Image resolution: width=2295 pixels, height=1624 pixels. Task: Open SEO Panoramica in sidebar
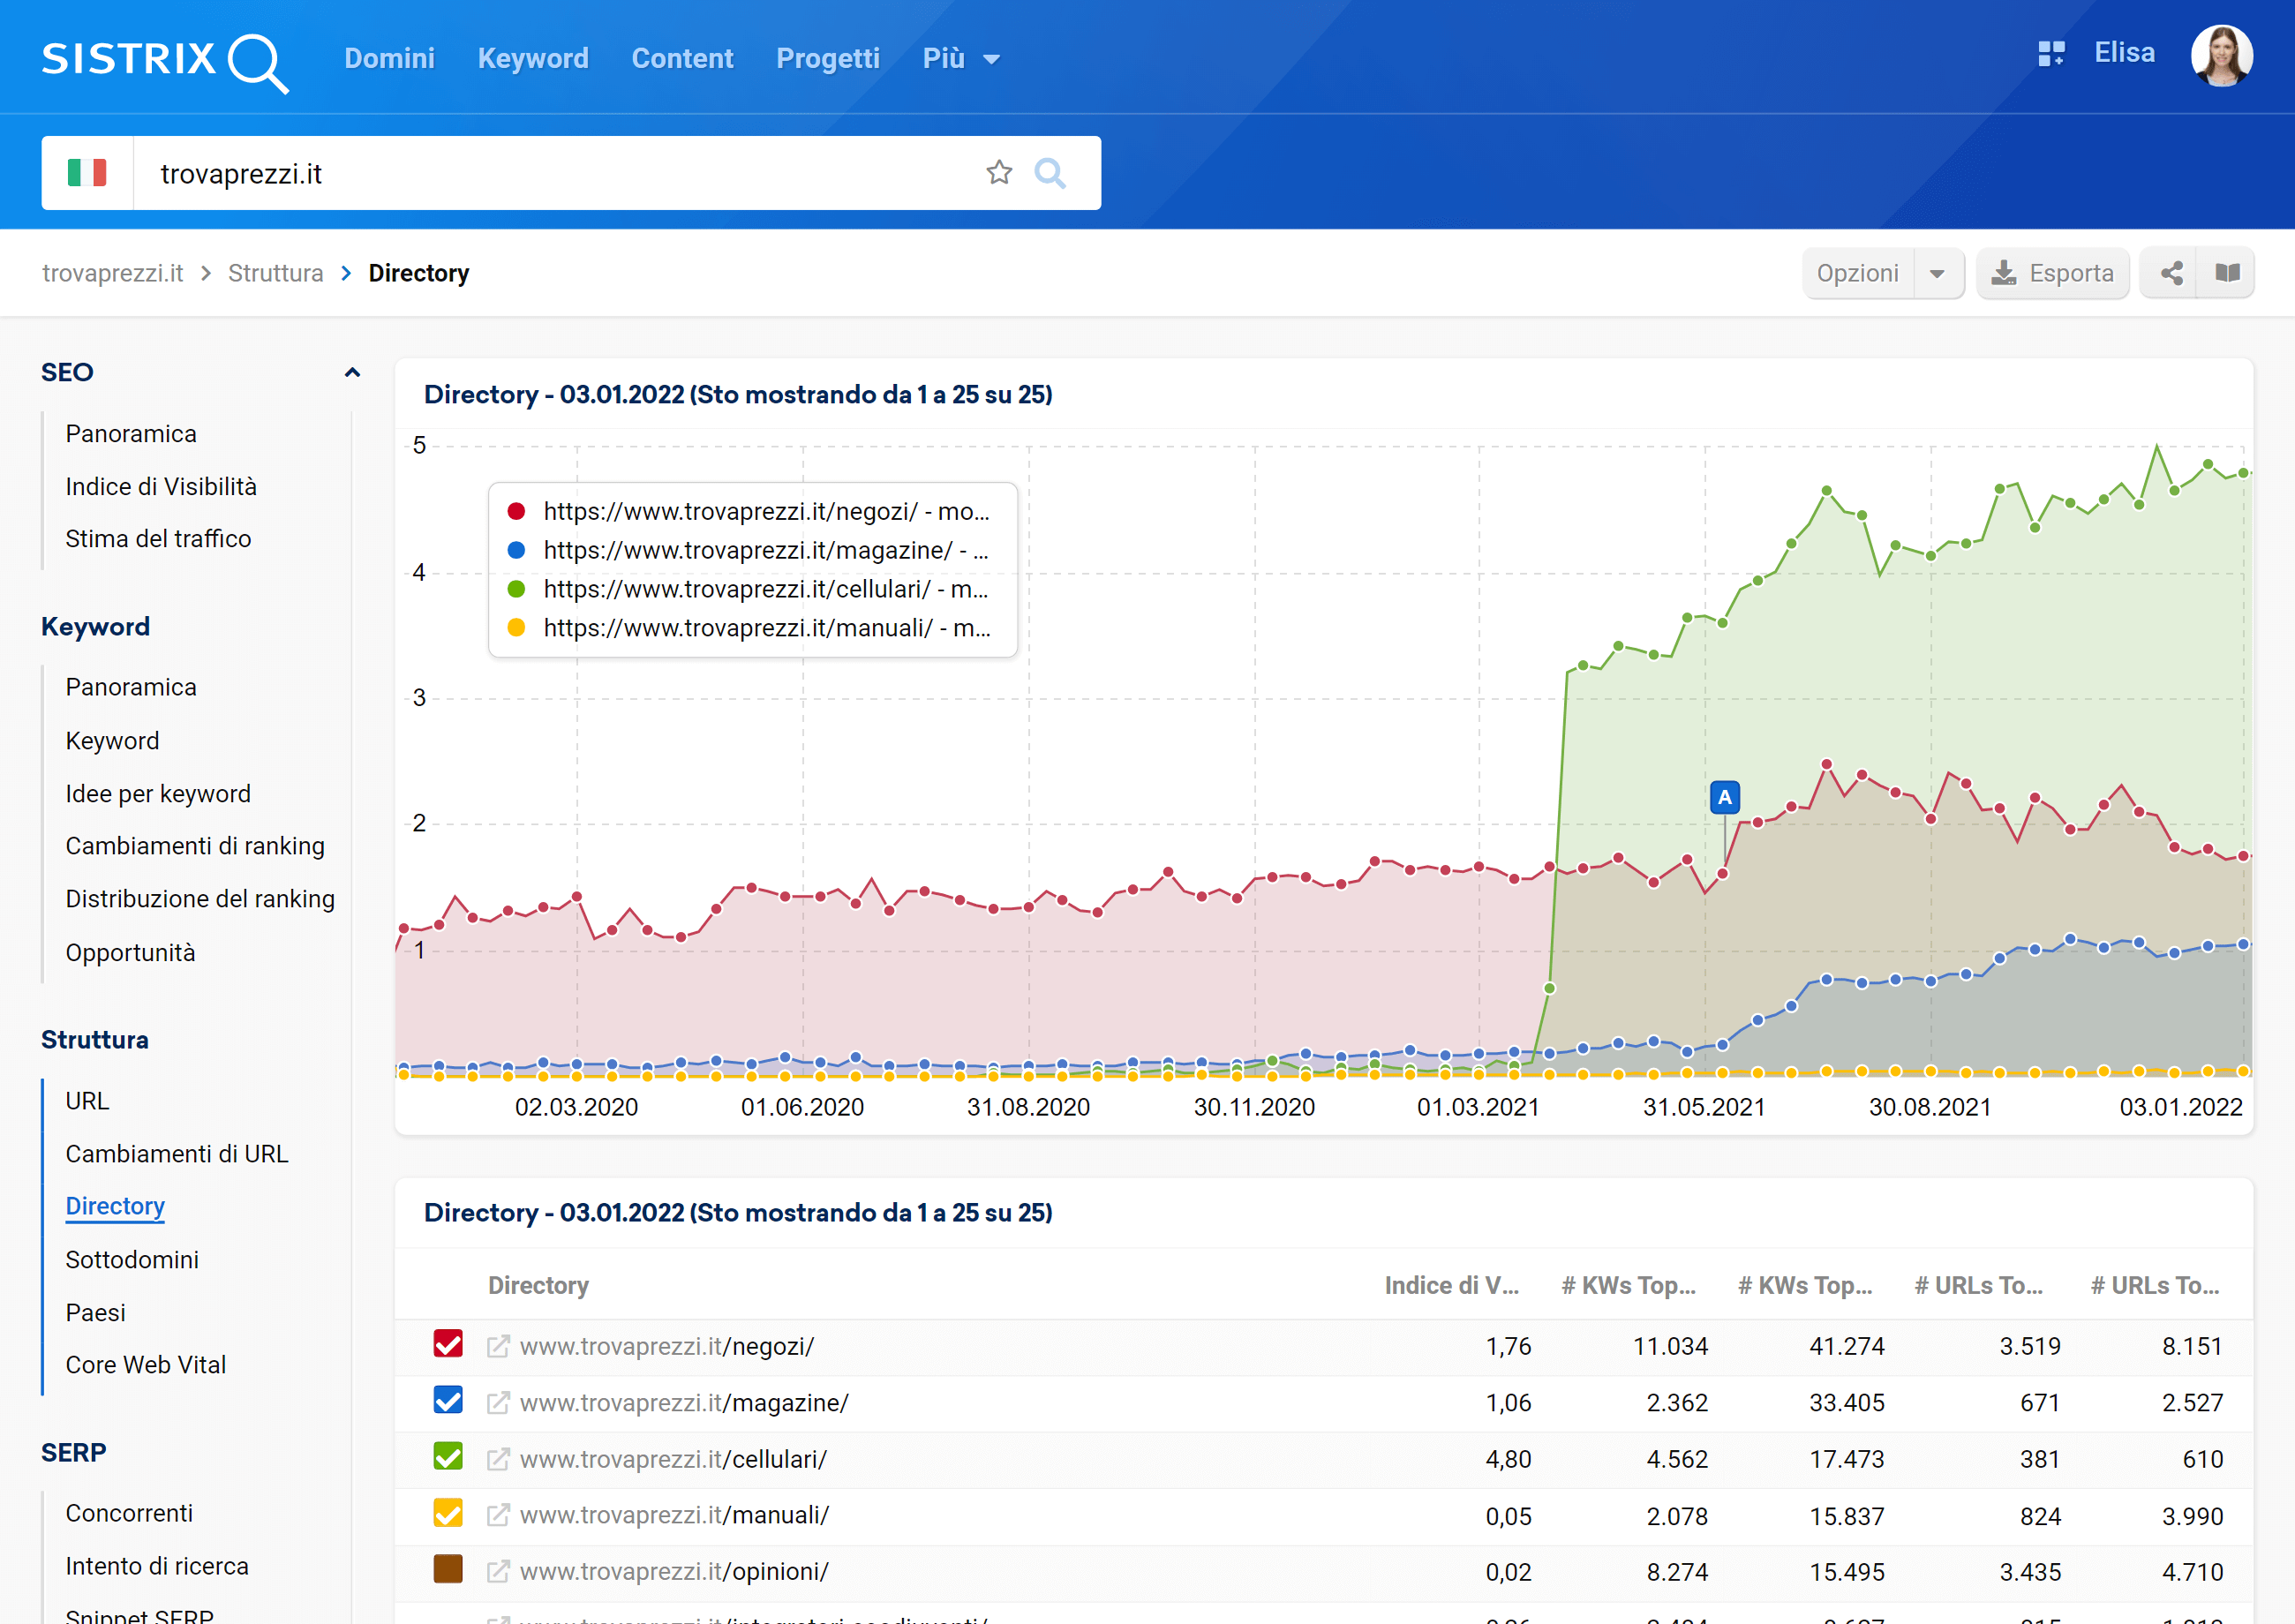(131, 433)
